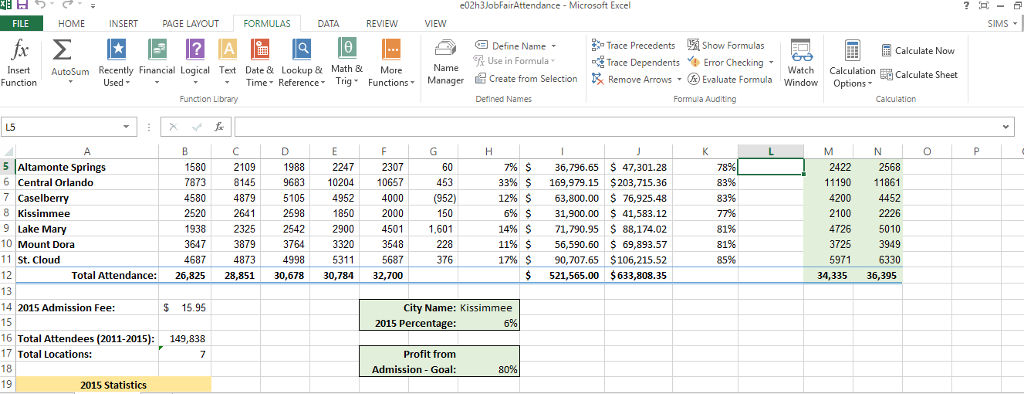Toggle Show Formulas

pos(726,45)
